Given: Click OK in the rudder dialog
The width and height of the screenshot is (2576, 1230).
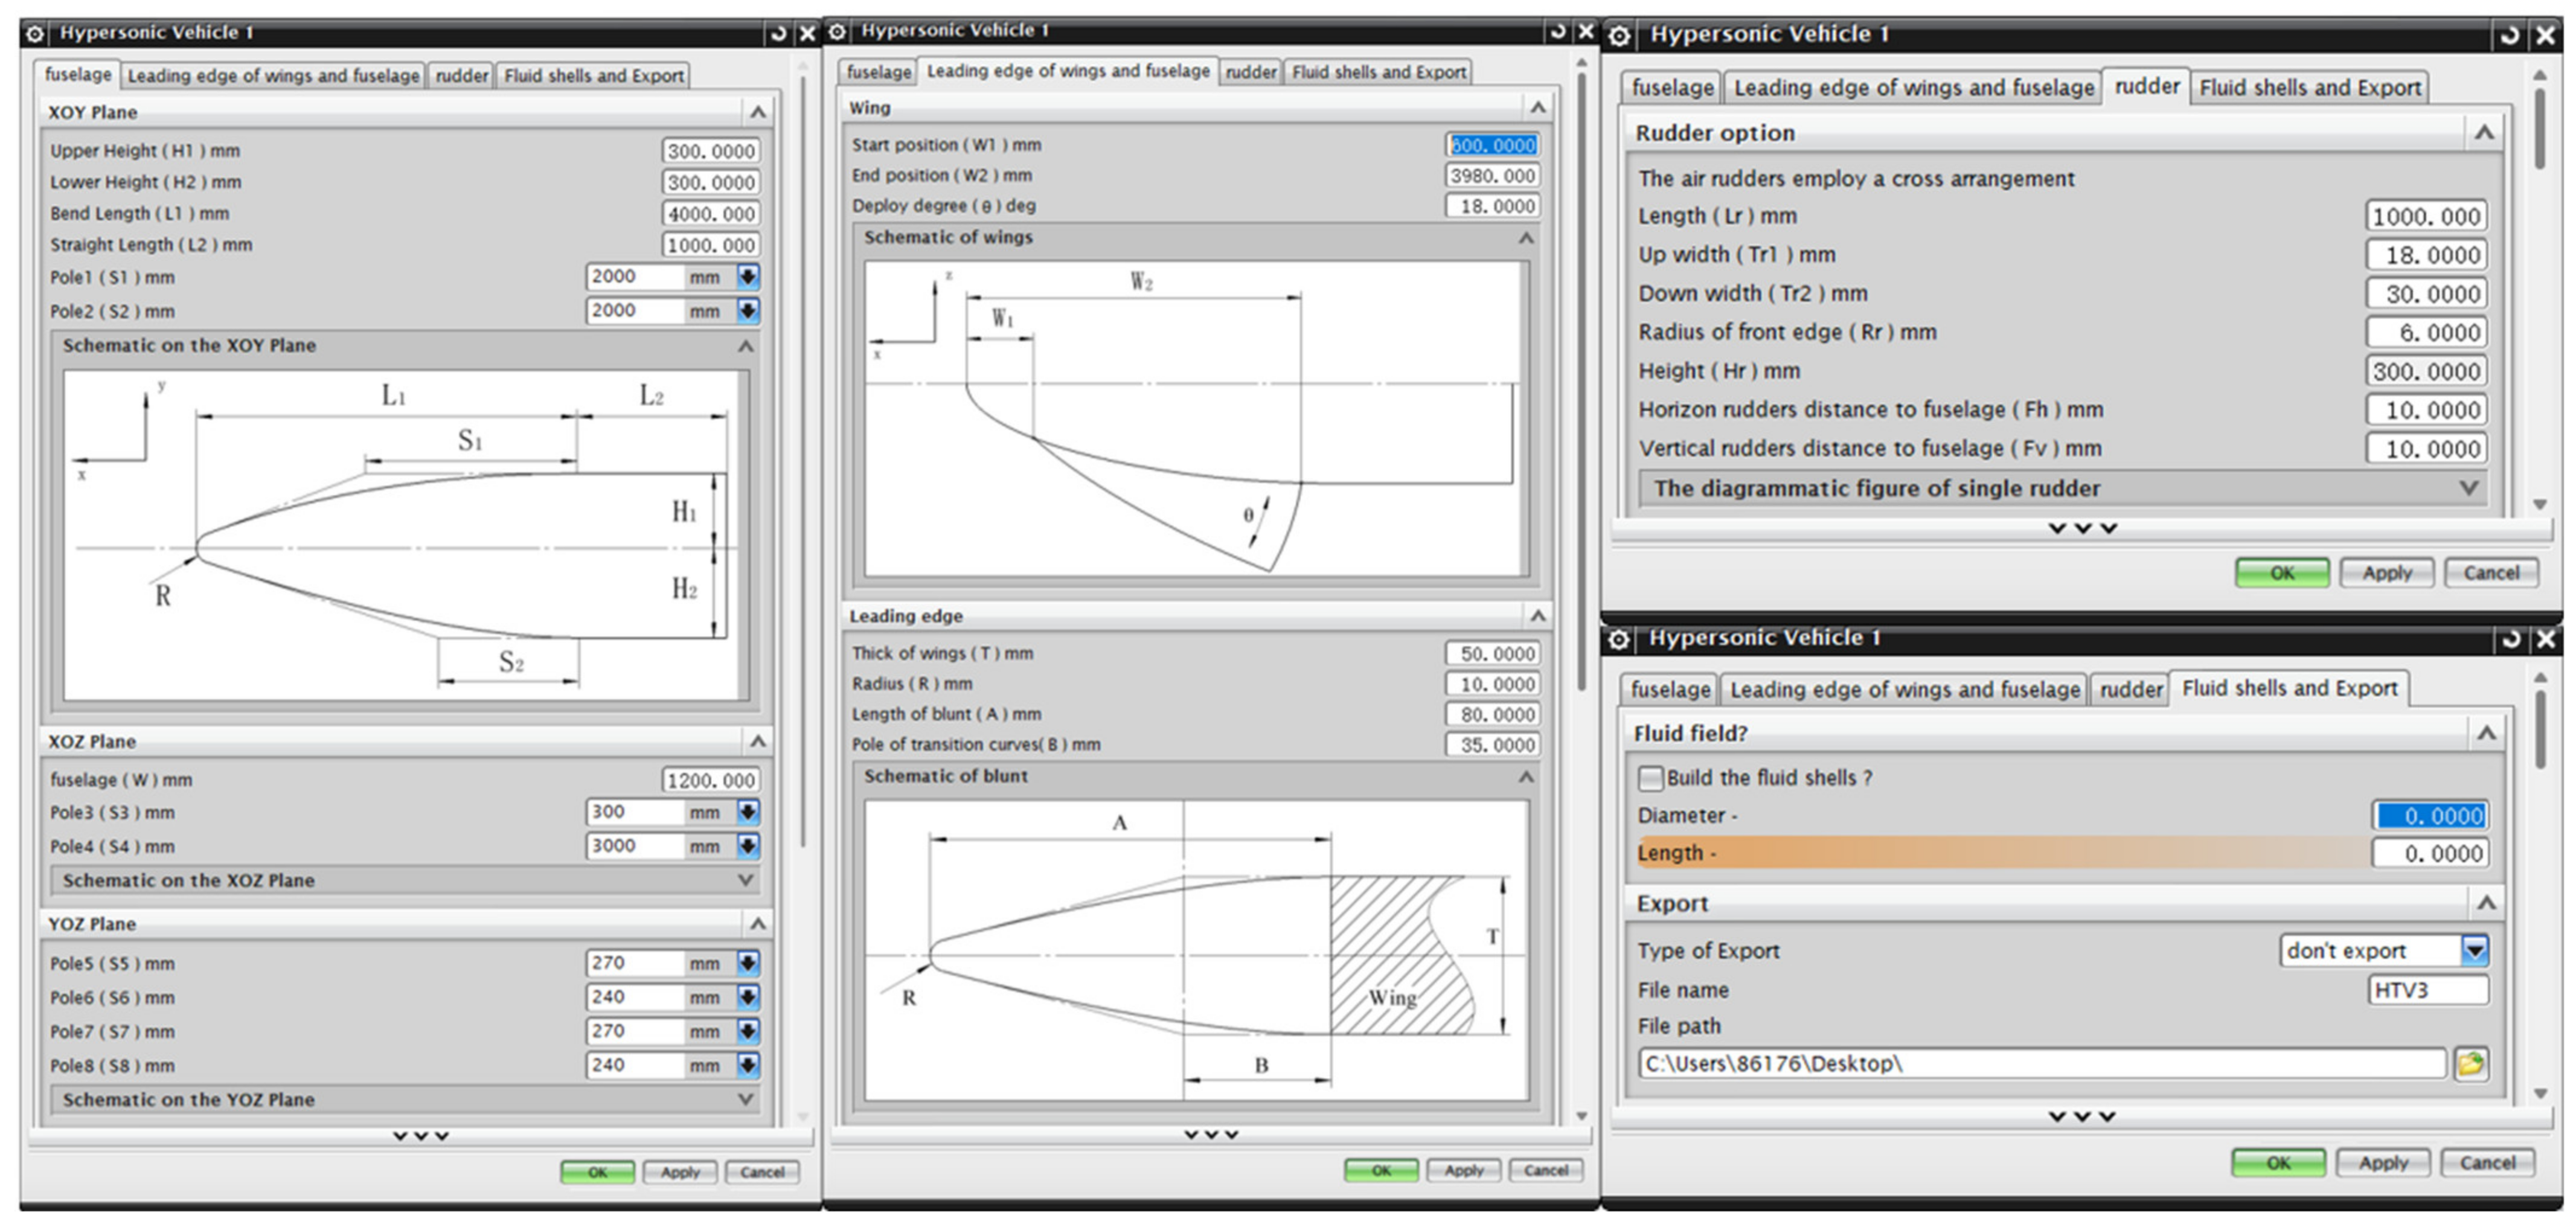Looking at the screenshot, I should [x=2281, y=573].
